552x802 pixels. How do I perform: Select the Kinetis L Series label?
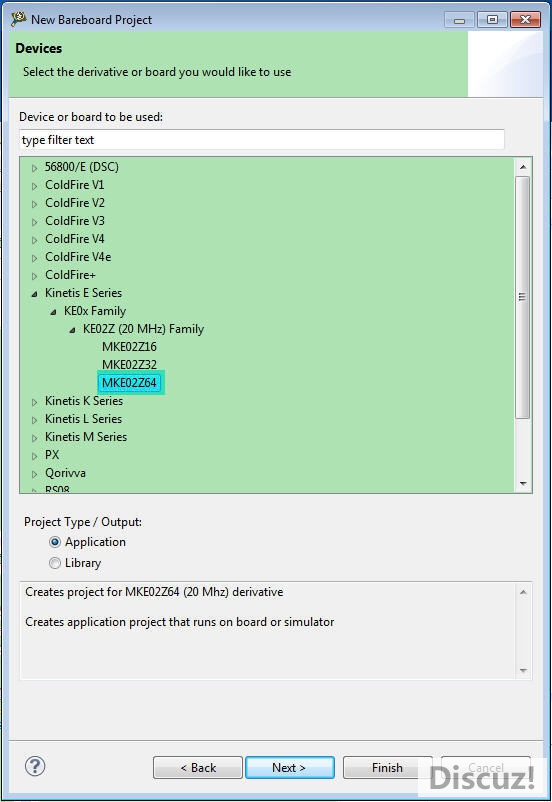click(x=83, y=419)
